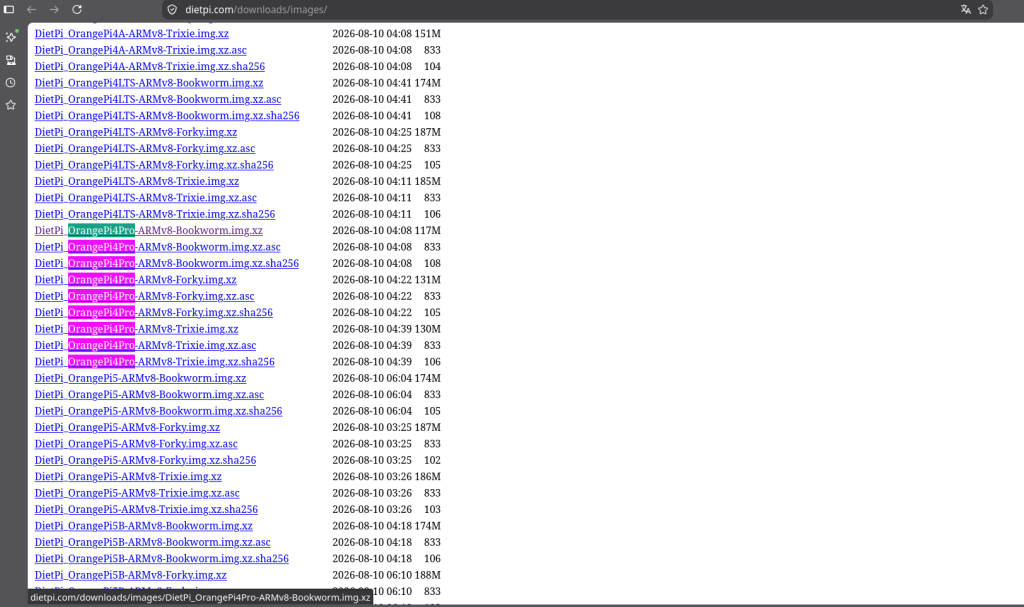Screen dimensions: 1024x607
Task: Open DietPi_OrangePi5B-ARMv8-Bookworm.img.xz.sha256 link
Action: 161,559
